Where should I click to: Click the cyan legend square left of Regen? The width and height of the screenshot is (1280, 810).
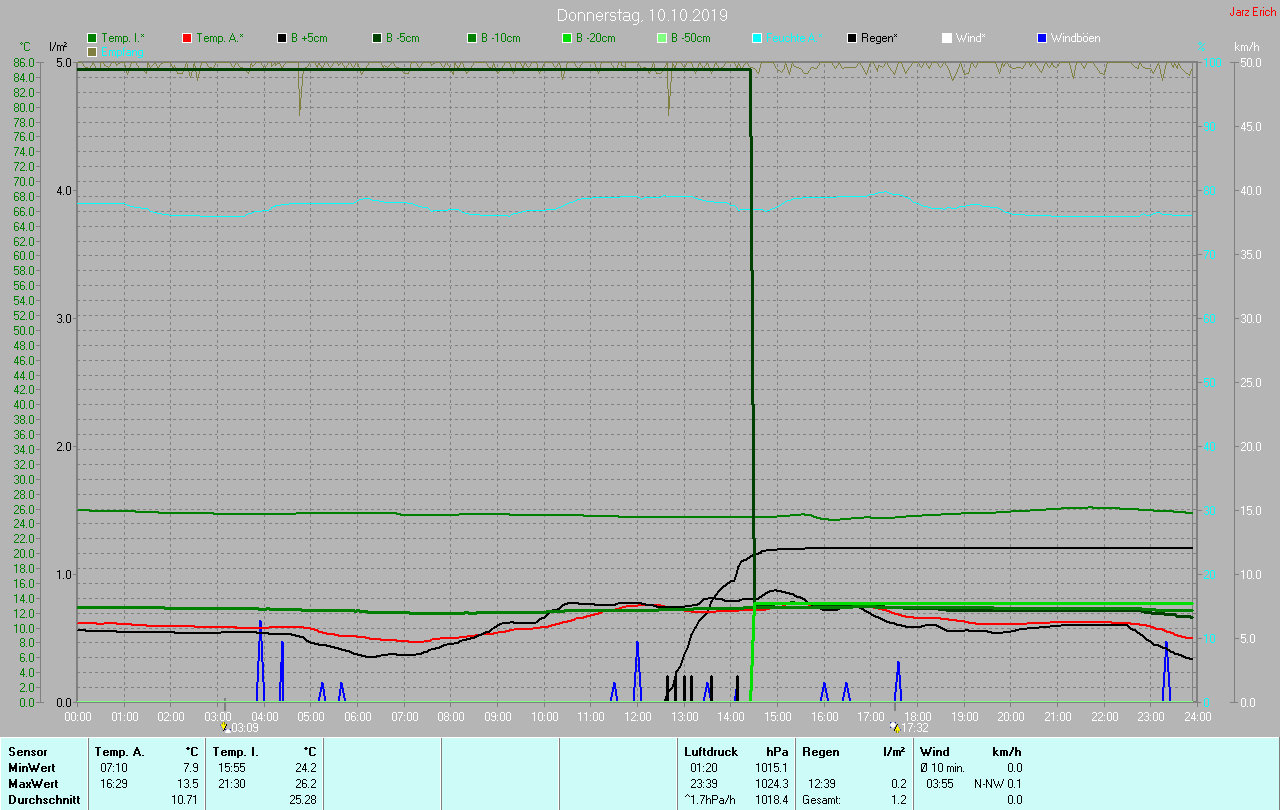coord(757,38)
